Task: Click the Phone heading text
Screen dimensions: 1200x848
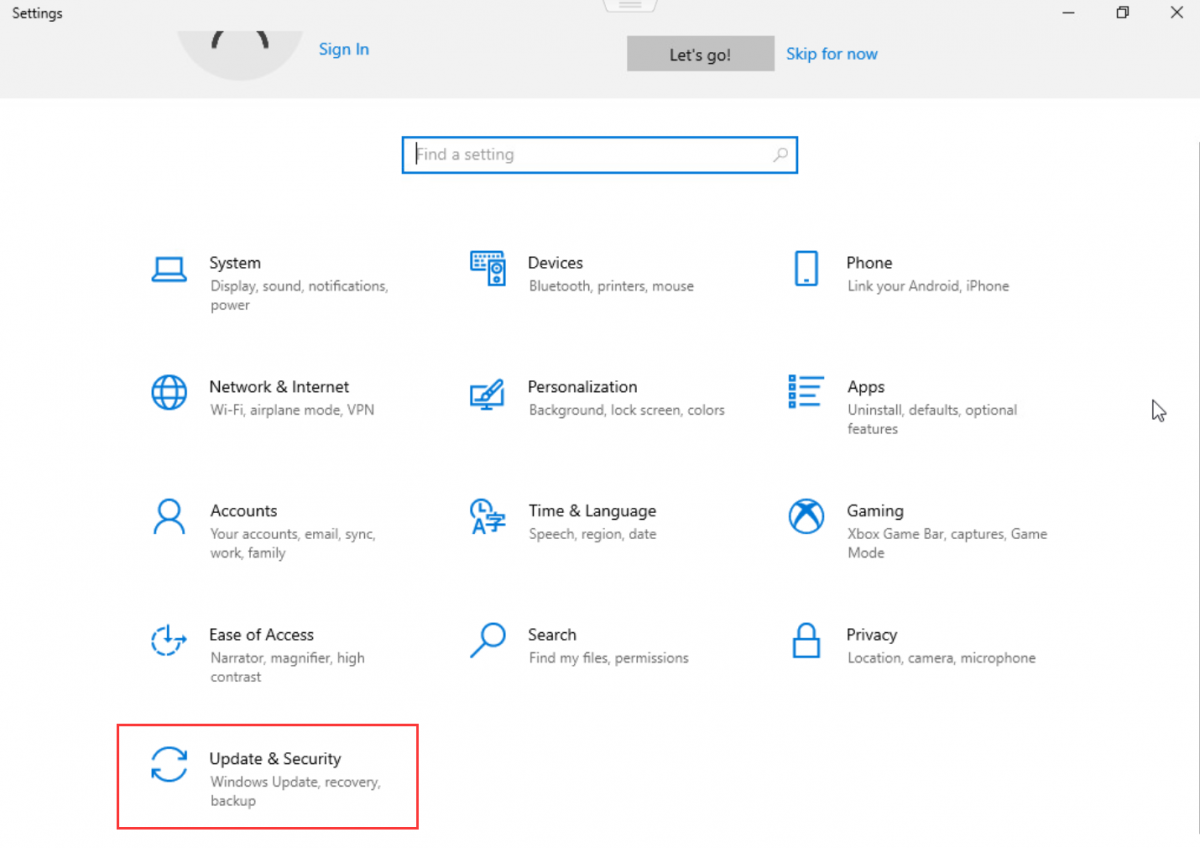Action: point(869,263)
